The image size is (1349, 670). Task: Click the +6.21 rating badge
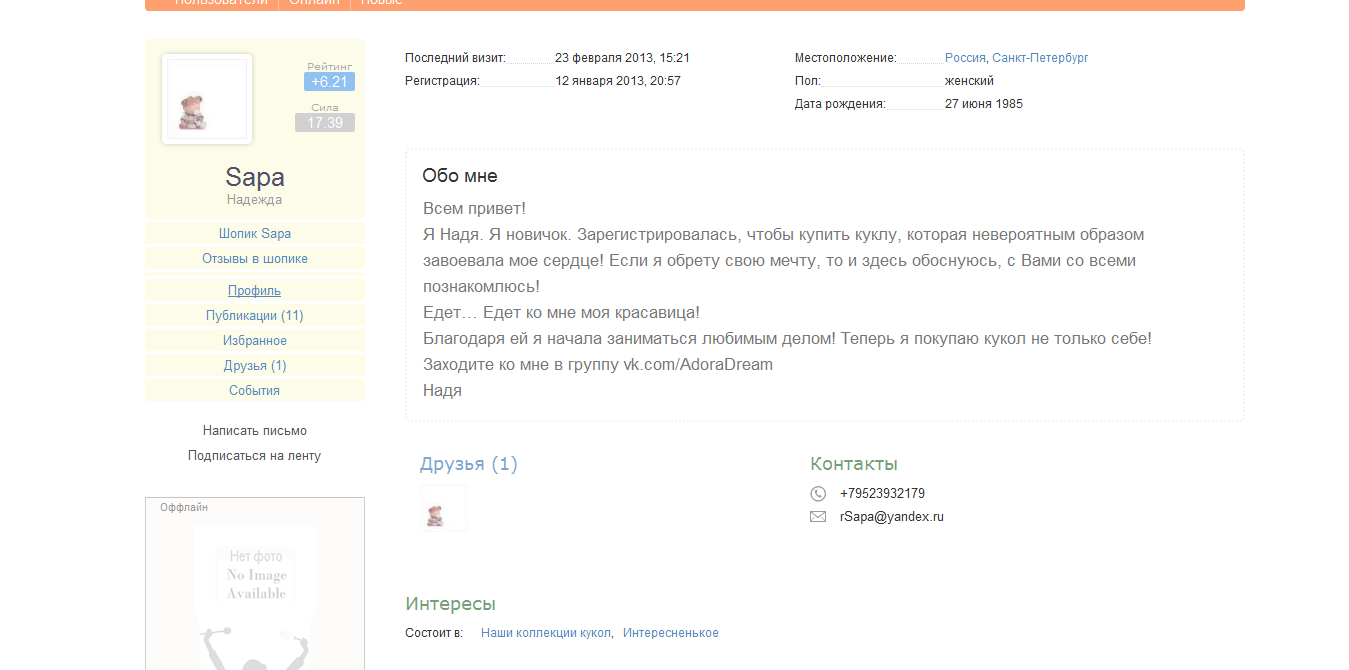(329, 82)
